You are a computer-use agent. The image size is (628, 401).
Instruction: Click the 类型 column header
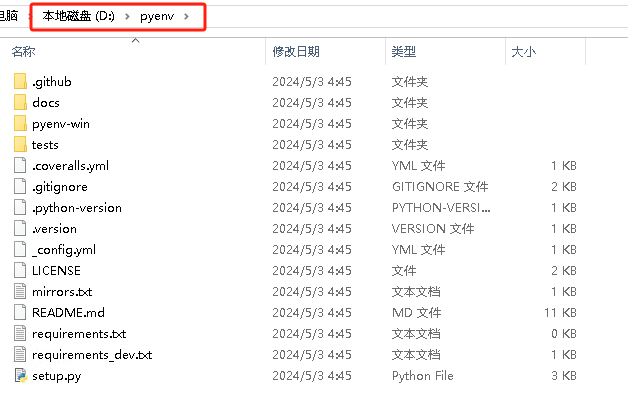coord(403,51)
